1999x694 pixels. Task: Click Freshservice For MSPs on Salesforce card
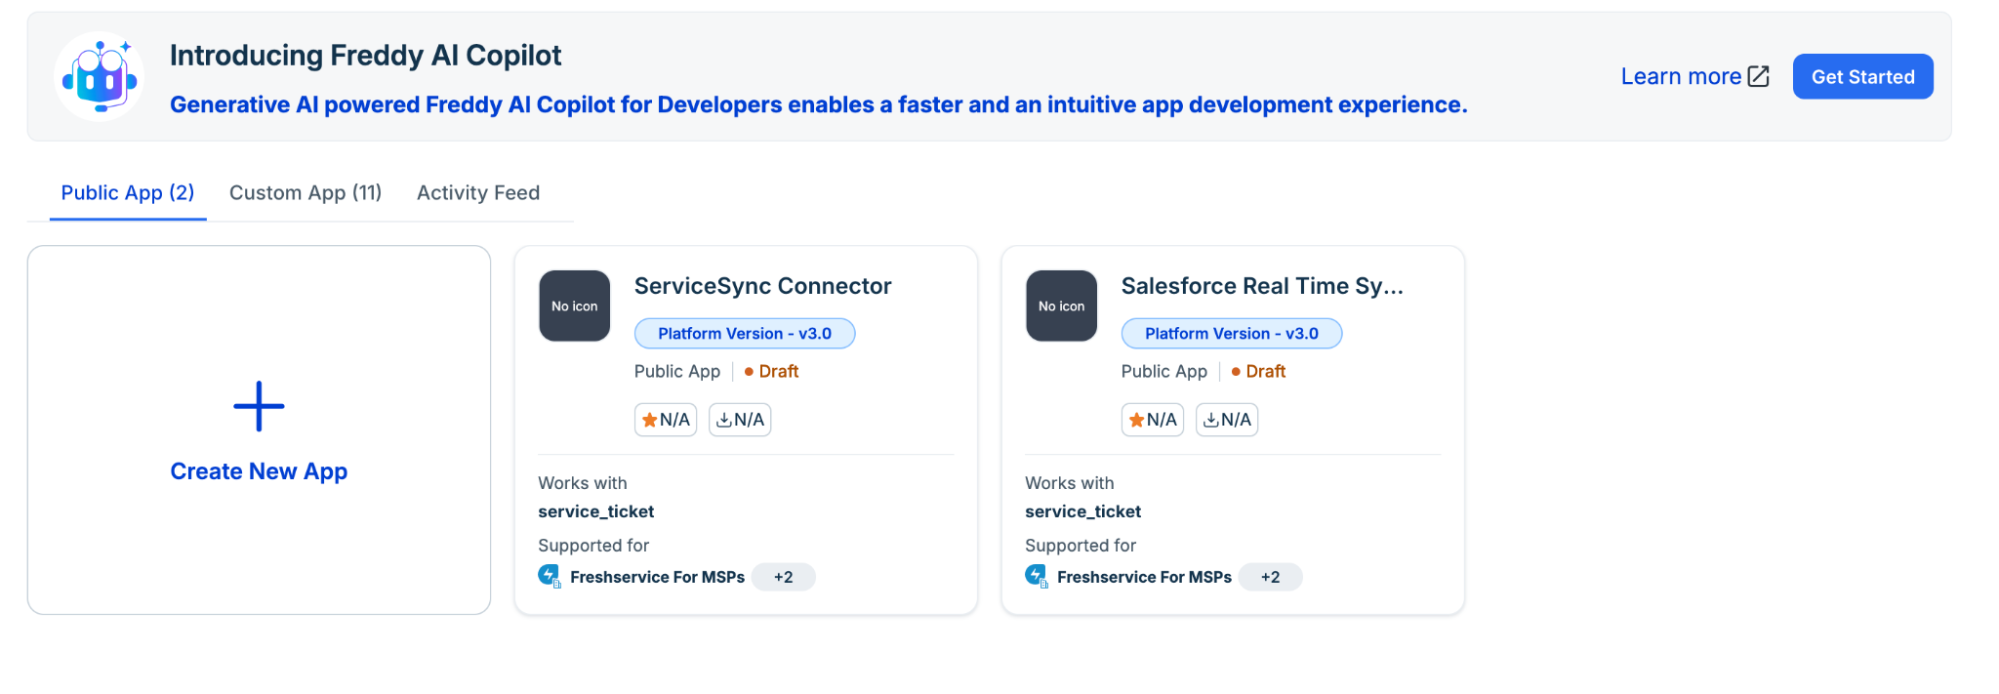click(x=1144, y=577)
